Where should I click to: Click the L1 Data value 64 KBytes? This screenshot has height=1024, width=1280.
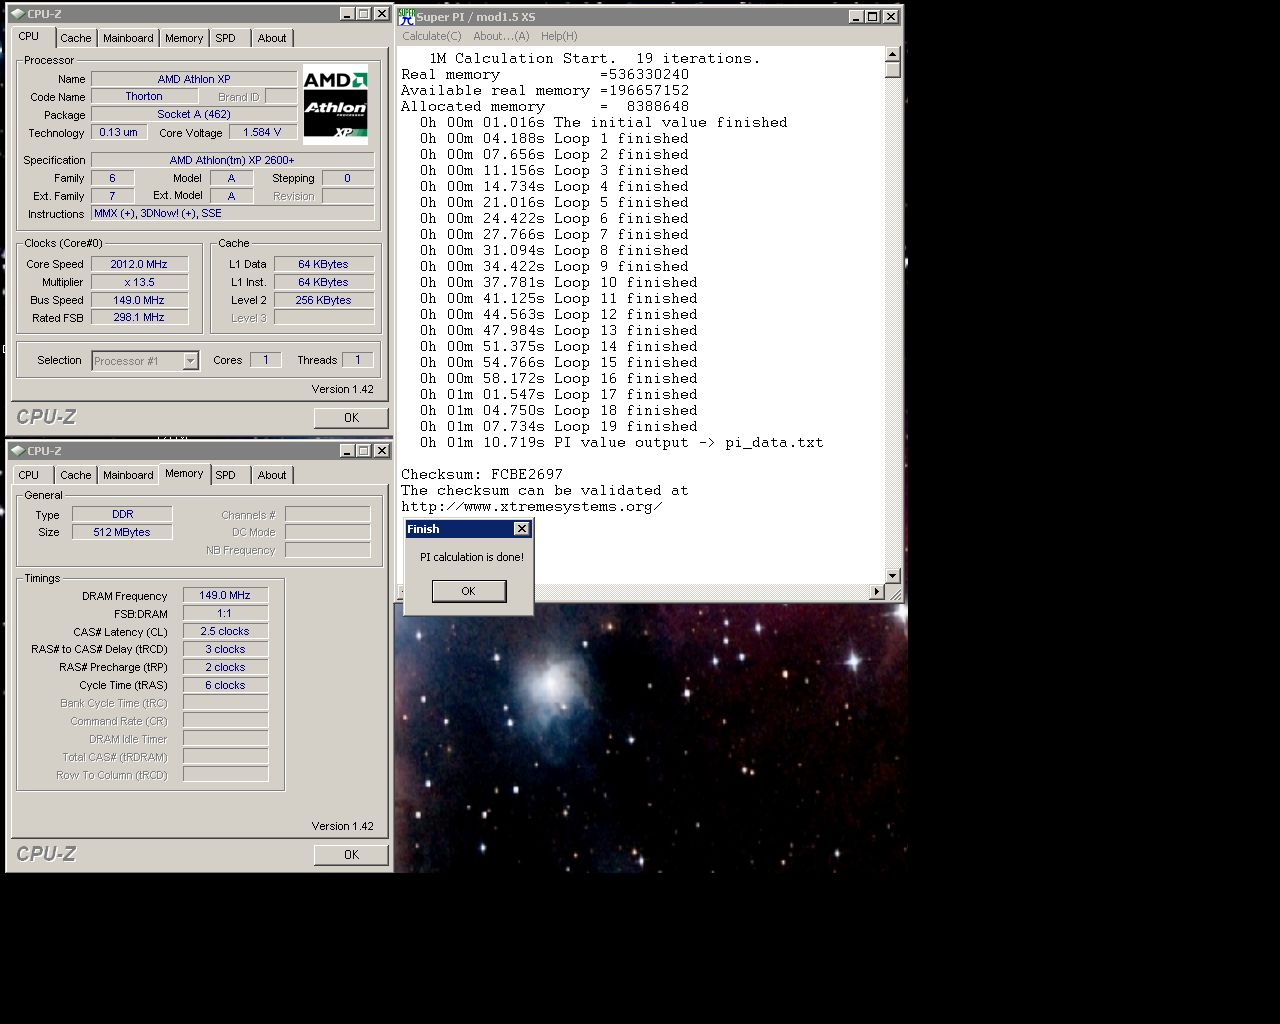[x=324, y=264]
